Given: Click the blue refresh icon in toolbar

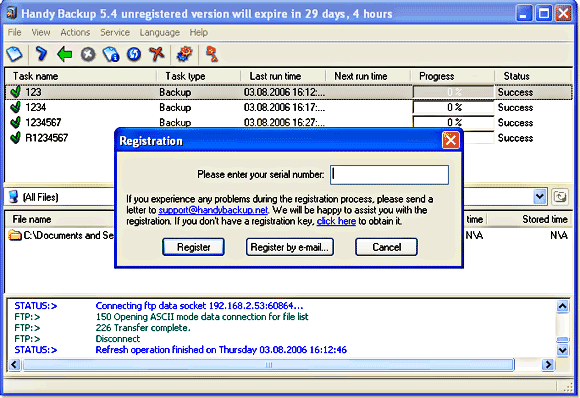Looking at the screenshot, I should [134, 54].
